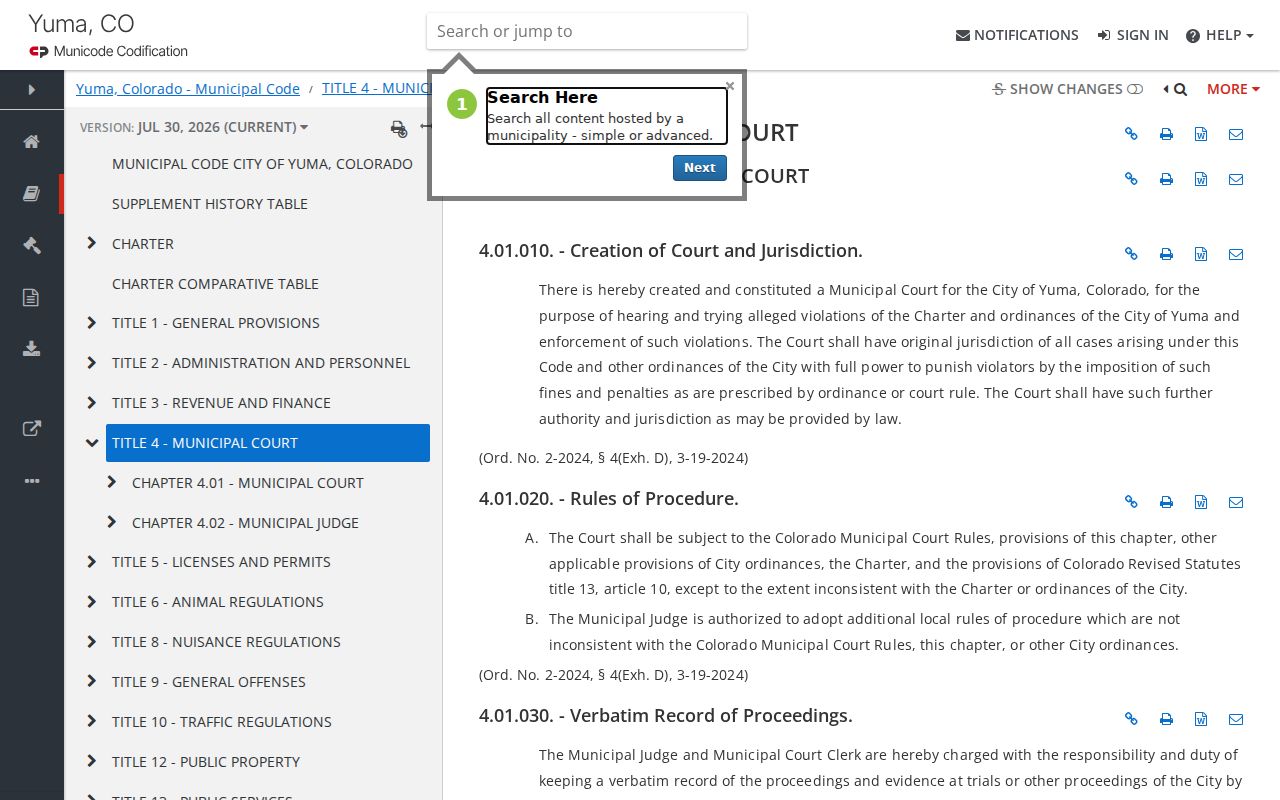Email section 4.01.030 Verbatim Record

pos(1236,719)
